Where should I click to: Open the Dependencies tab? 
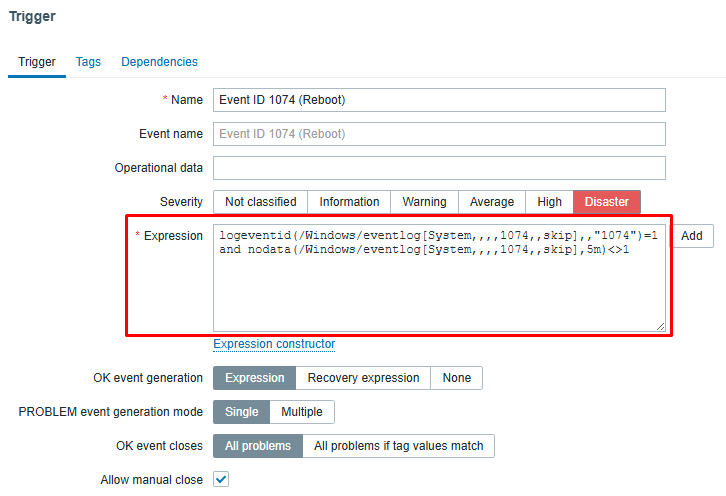[x=159, y=62]
